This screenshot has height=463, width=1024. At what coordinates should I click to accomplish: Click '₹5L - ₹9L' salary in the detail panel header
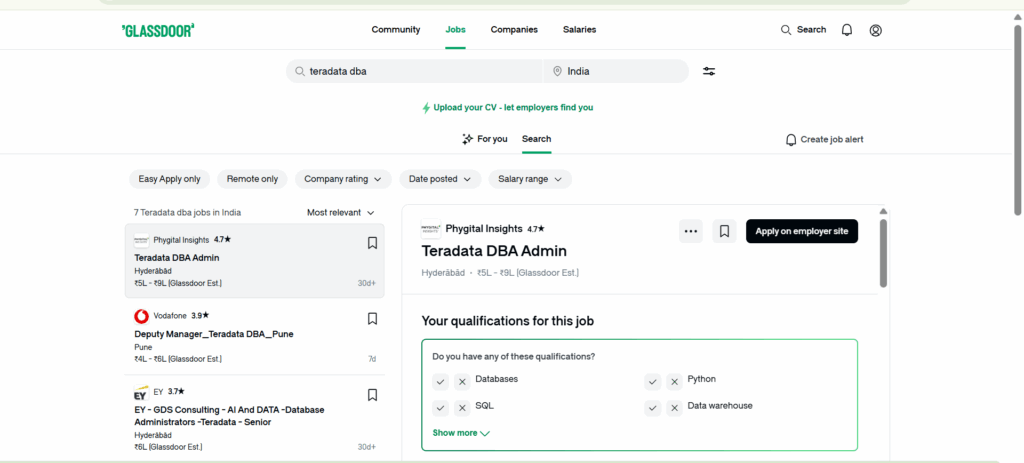point(496,273)
